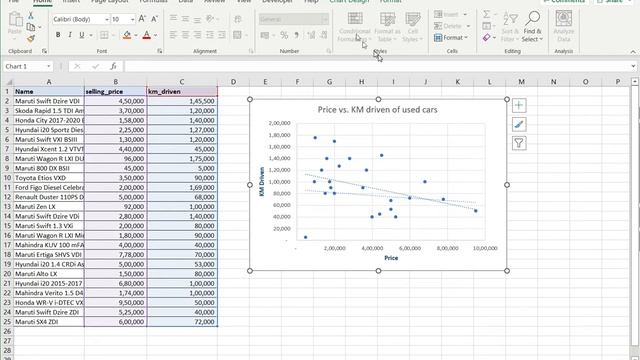Open Chart Elements plus button

tap(519, 105)
